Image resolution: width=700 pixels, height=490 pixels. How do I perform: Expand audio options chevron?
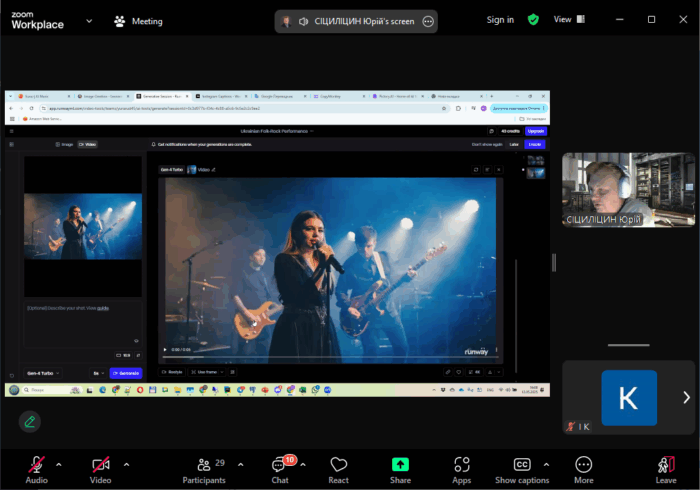[59, 464]
